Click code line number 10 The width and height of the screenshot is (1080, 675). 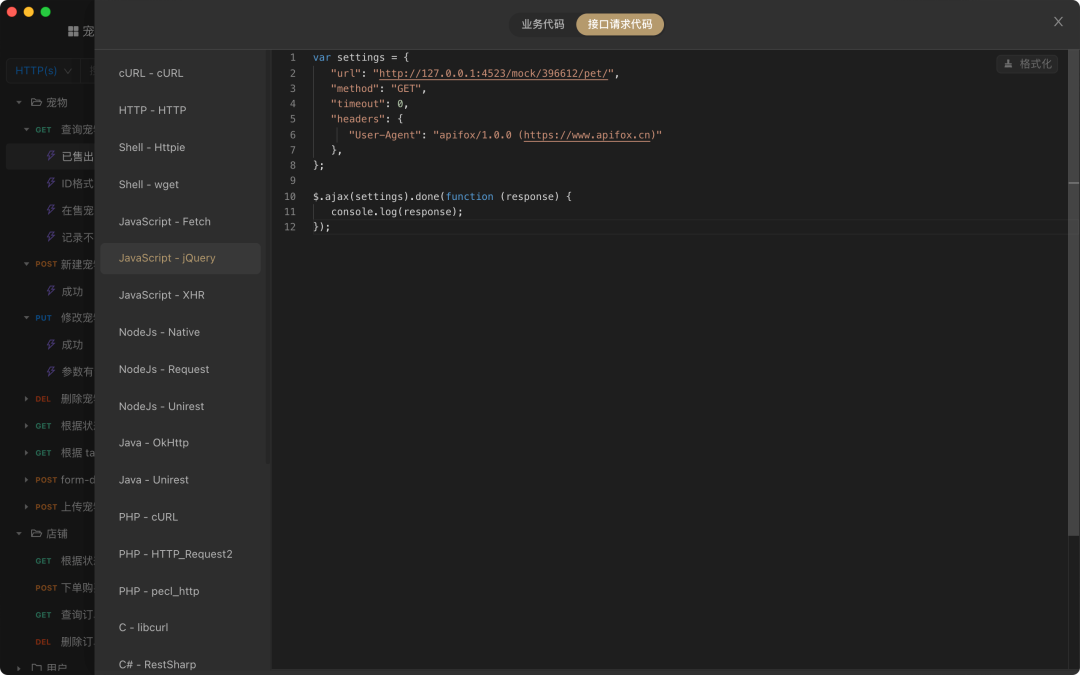pyautogui.click(x=290, y=196)
